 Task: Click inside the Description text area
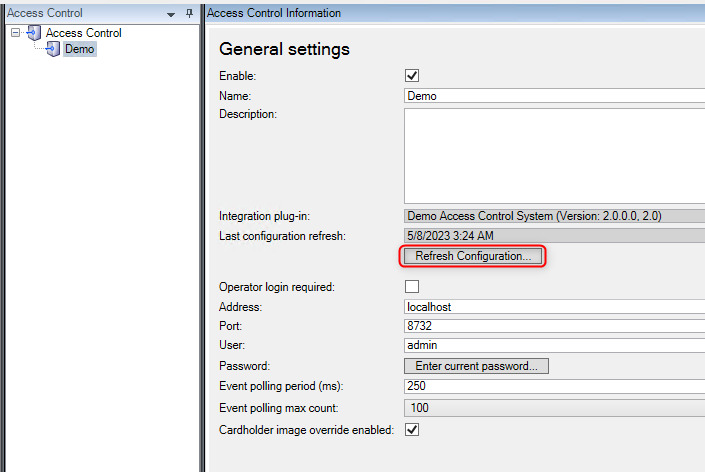click(x=553, y=155)
